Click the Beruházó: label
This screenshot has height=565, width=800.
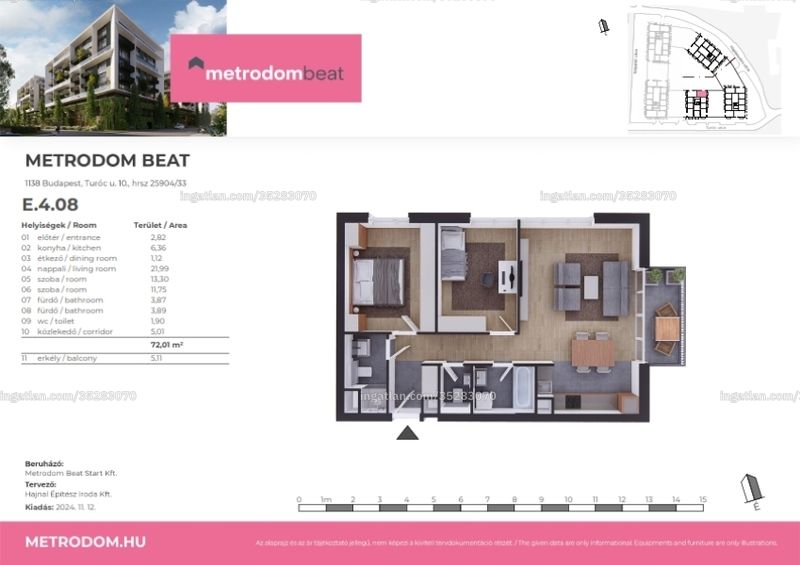(x=44, y=464)
